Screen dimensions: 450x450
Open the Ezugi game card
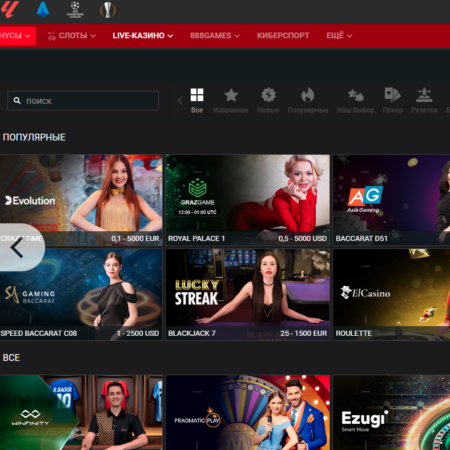(392, 412)
